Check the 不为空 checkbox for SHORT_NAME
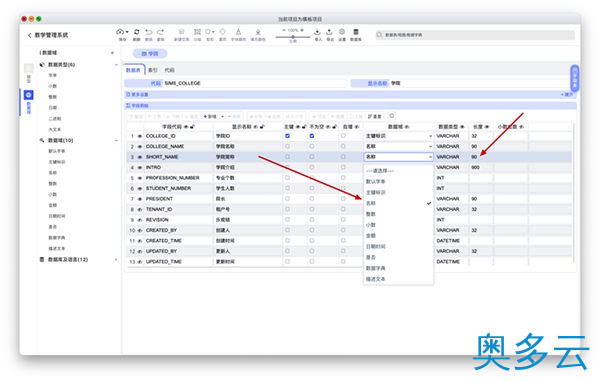Image resolution: width=600 pixels, height=381 pixels. [x=312, y=156]
